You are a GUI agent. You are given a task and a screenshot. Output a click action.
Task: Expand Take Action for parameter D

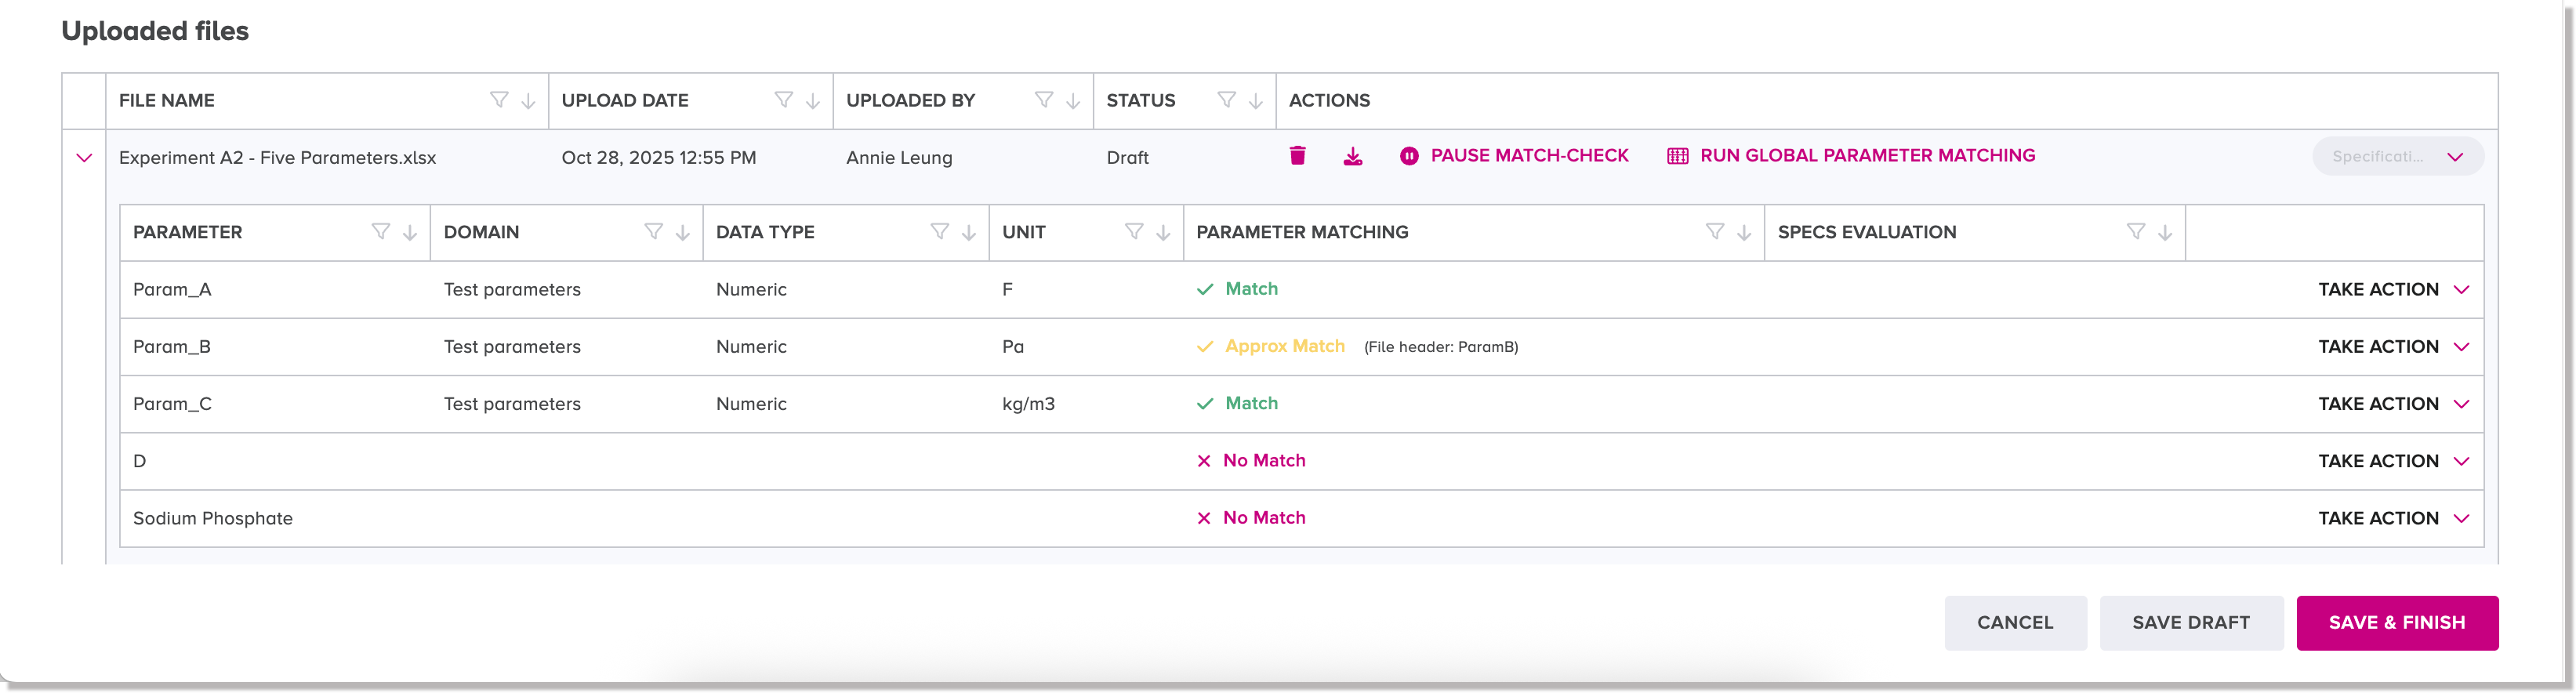pos(2393,462)
